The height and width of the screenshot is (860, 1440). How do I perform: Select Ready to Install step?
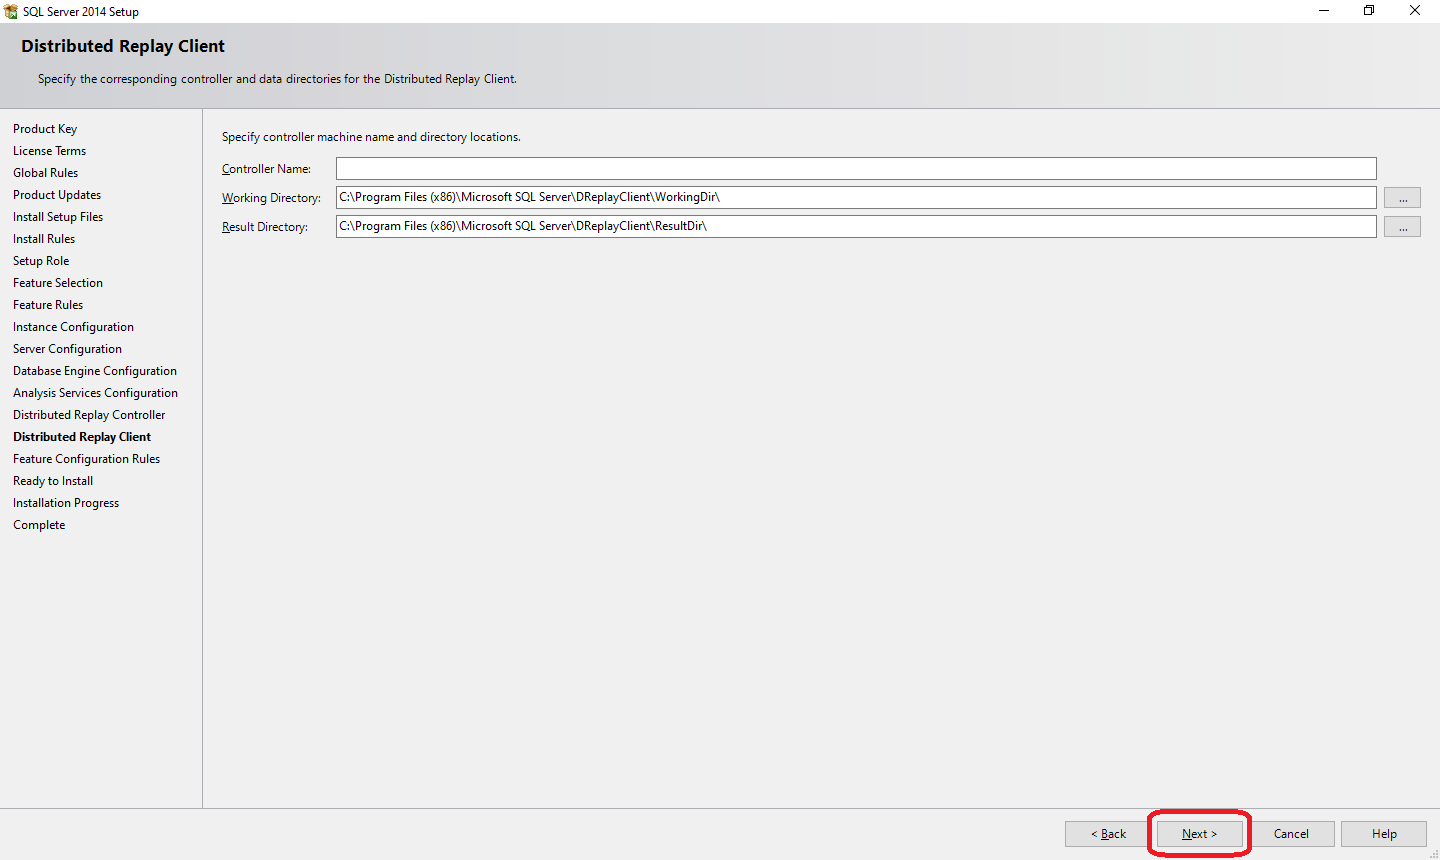(53, 481)
